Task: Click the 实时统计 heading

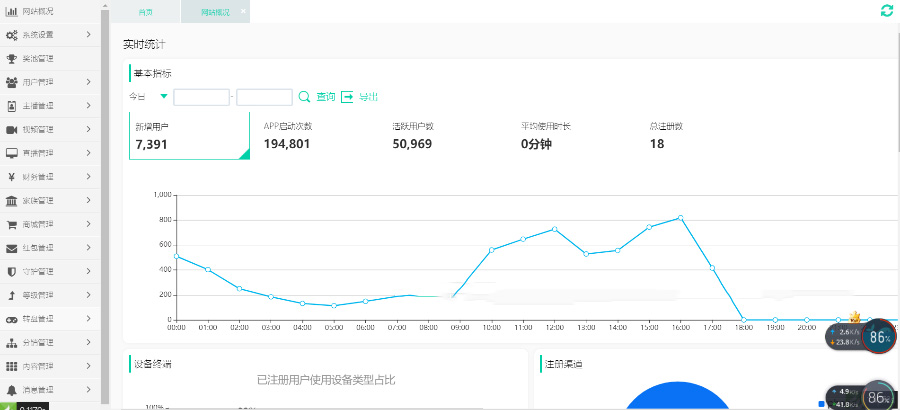Action: coord(145,45)
